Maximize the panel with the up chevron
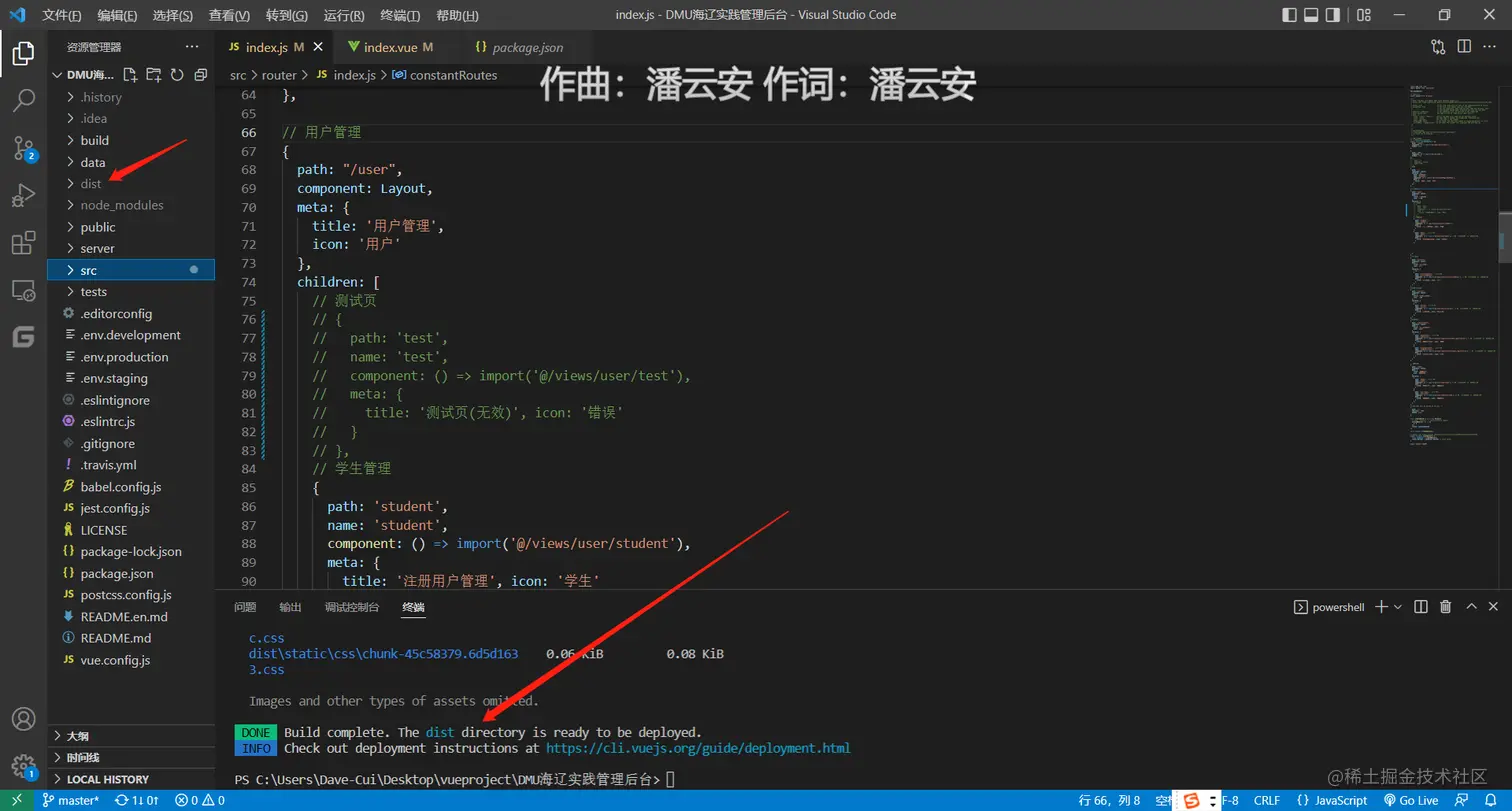The width and height of the screenshot is (1512, 811). click(1471, 607)
